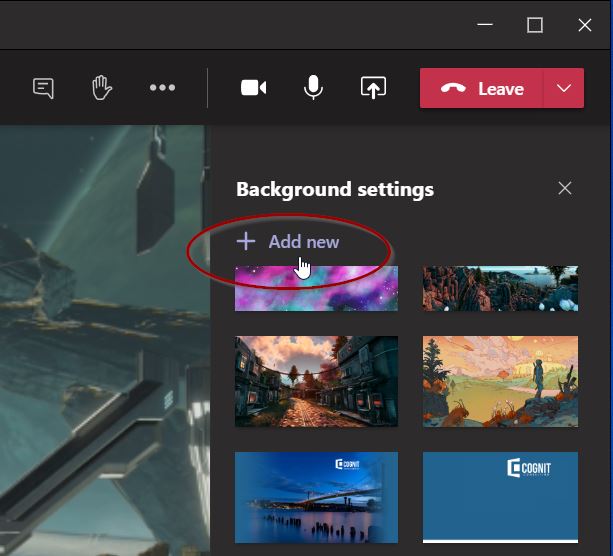Screen dimensions: 613x556
Task: Open the meeting chat panel
Action: pos(43,88)
